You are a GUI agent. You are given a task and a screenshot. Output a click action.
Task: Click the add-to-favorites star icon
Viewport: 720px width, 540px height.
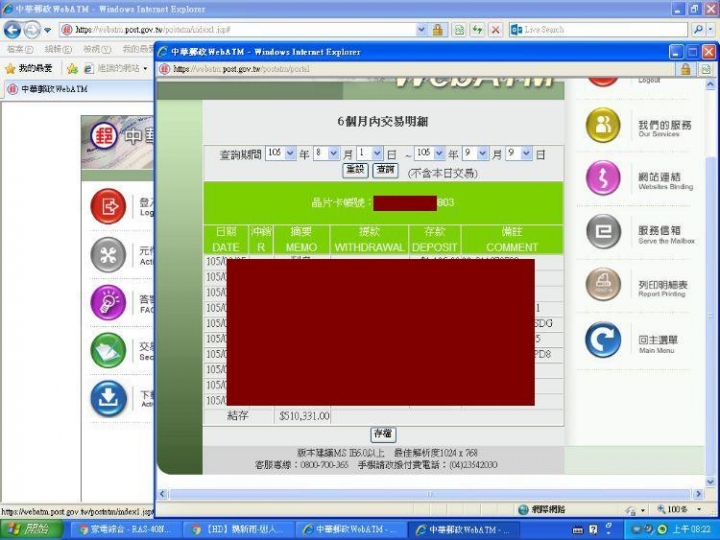(x=72, y=69)
